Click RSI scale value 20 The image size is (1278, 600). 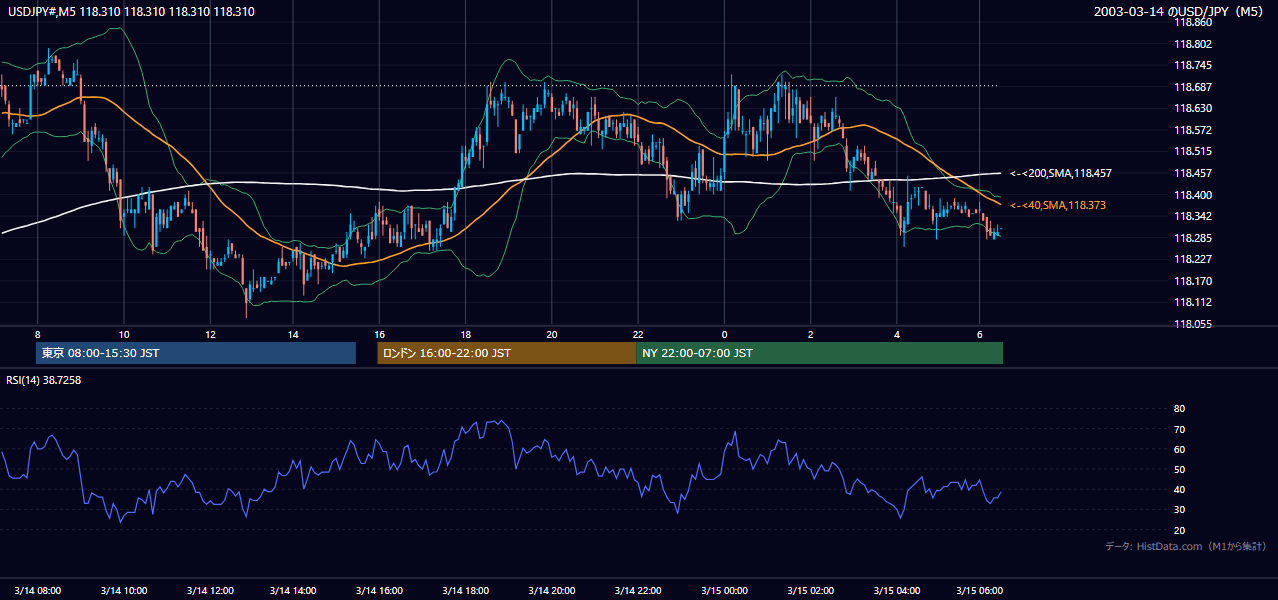1179,530
